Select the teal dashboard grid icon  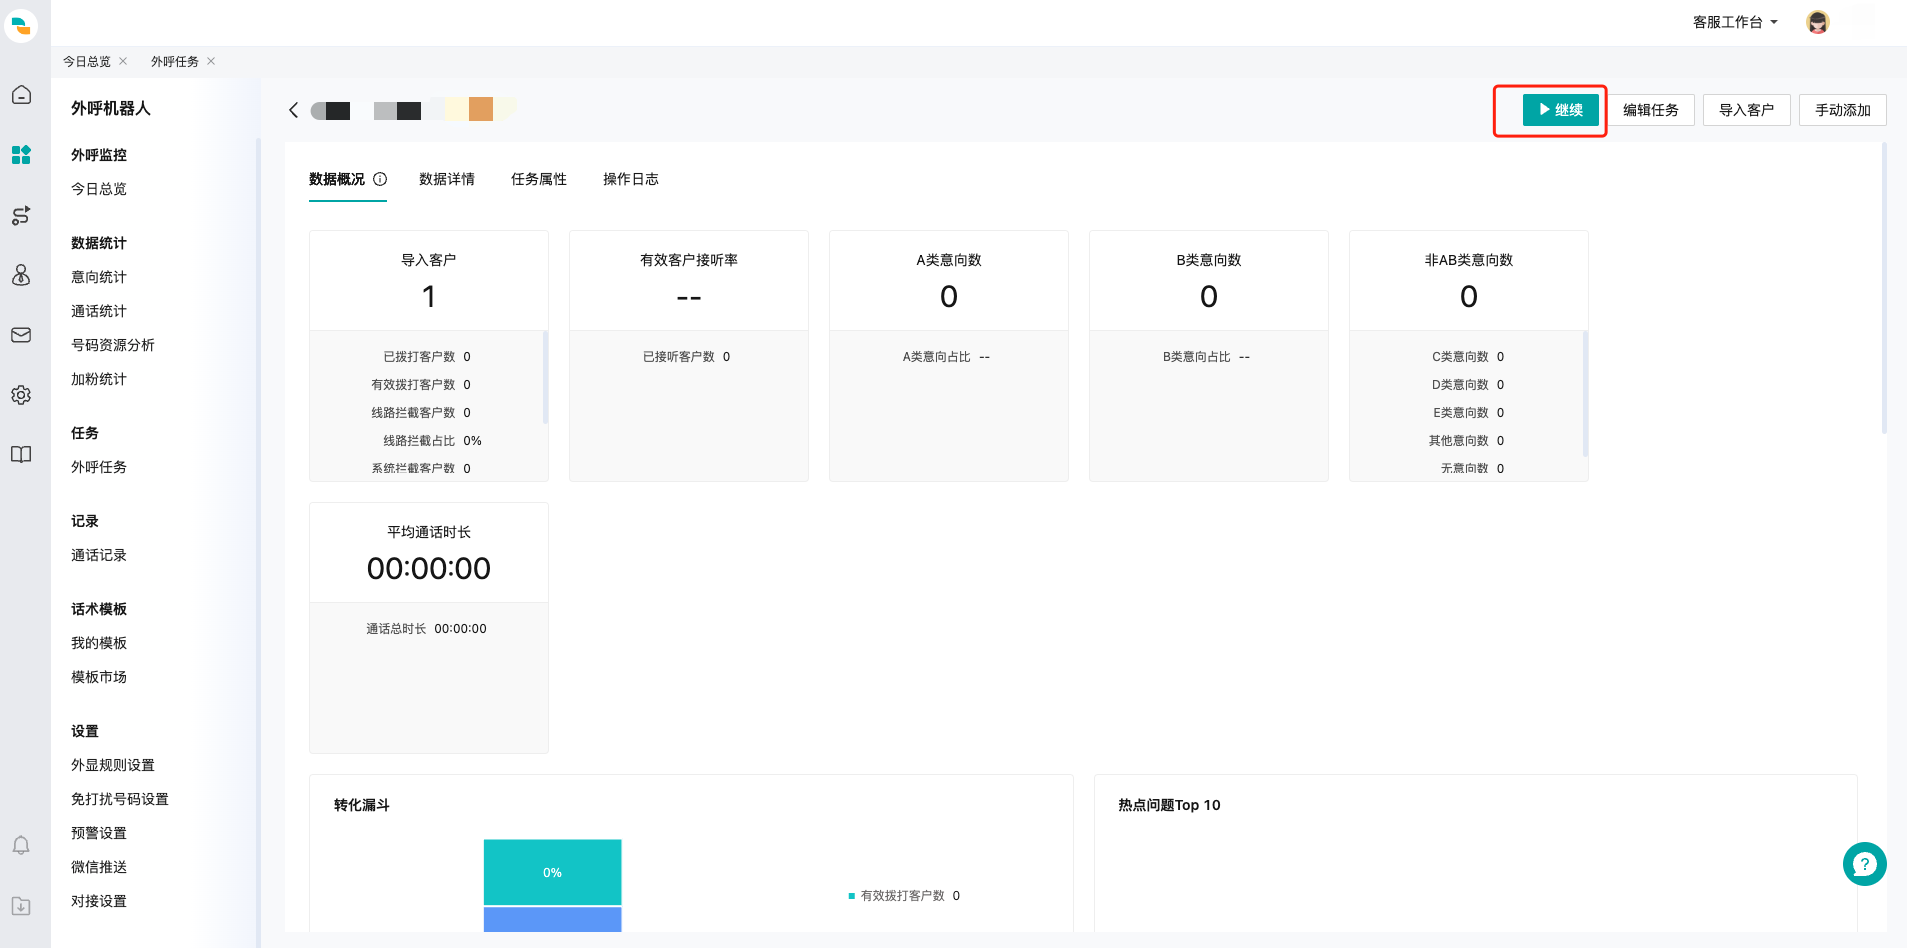tap(21, 155)
